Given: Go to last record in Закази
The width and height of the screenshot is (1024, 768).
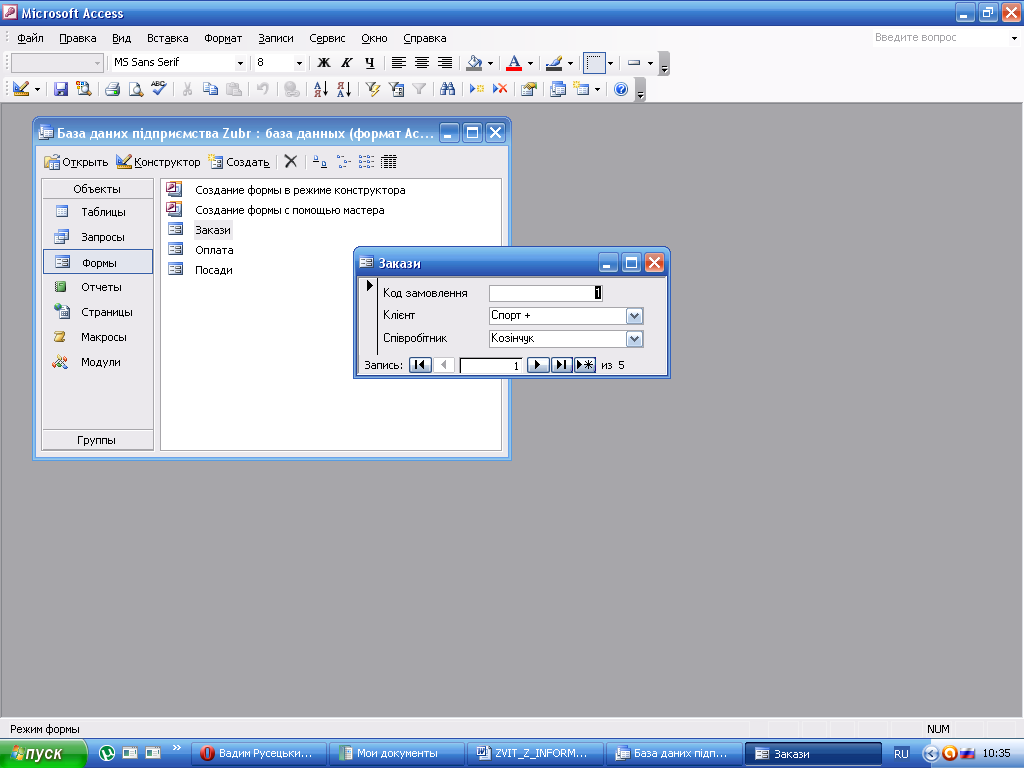Looking at the screenshot, I should pyautogui.click(x=561, y=365).
